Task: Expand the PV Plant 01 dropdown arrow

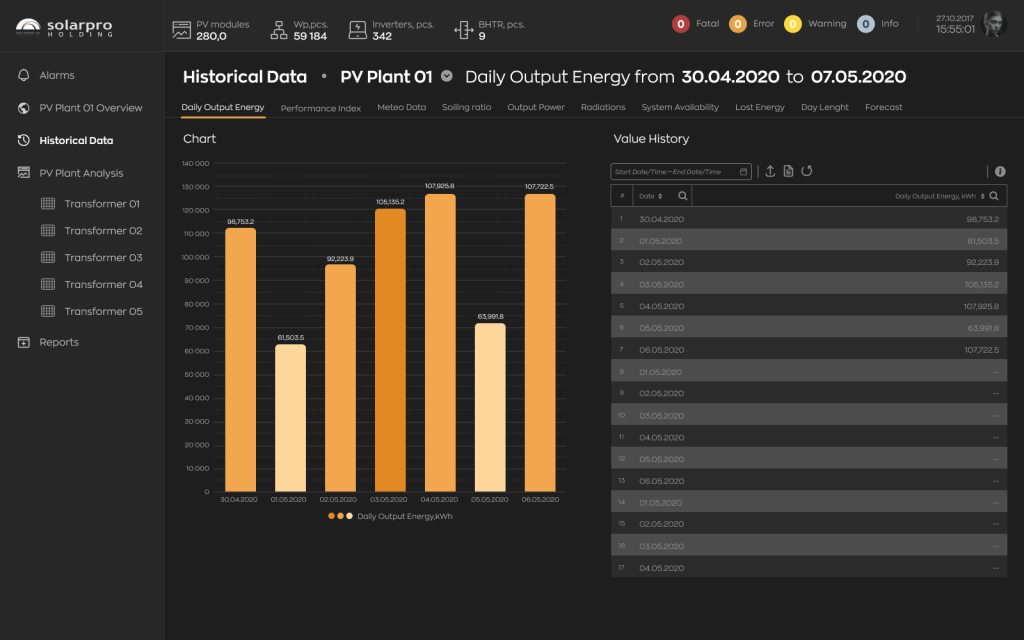Action: pyautogui.click(x=447, y=76)
